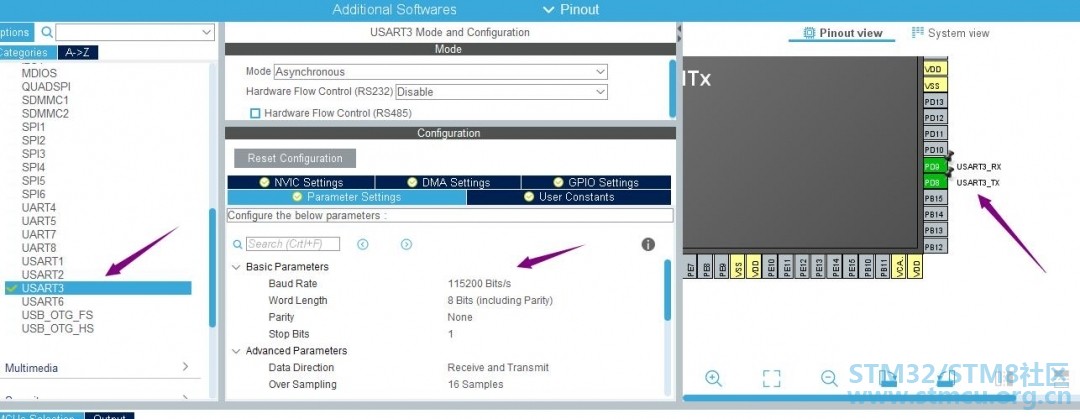Select SPI5 peripheral

pyautogui.click(x=33, y=181)
